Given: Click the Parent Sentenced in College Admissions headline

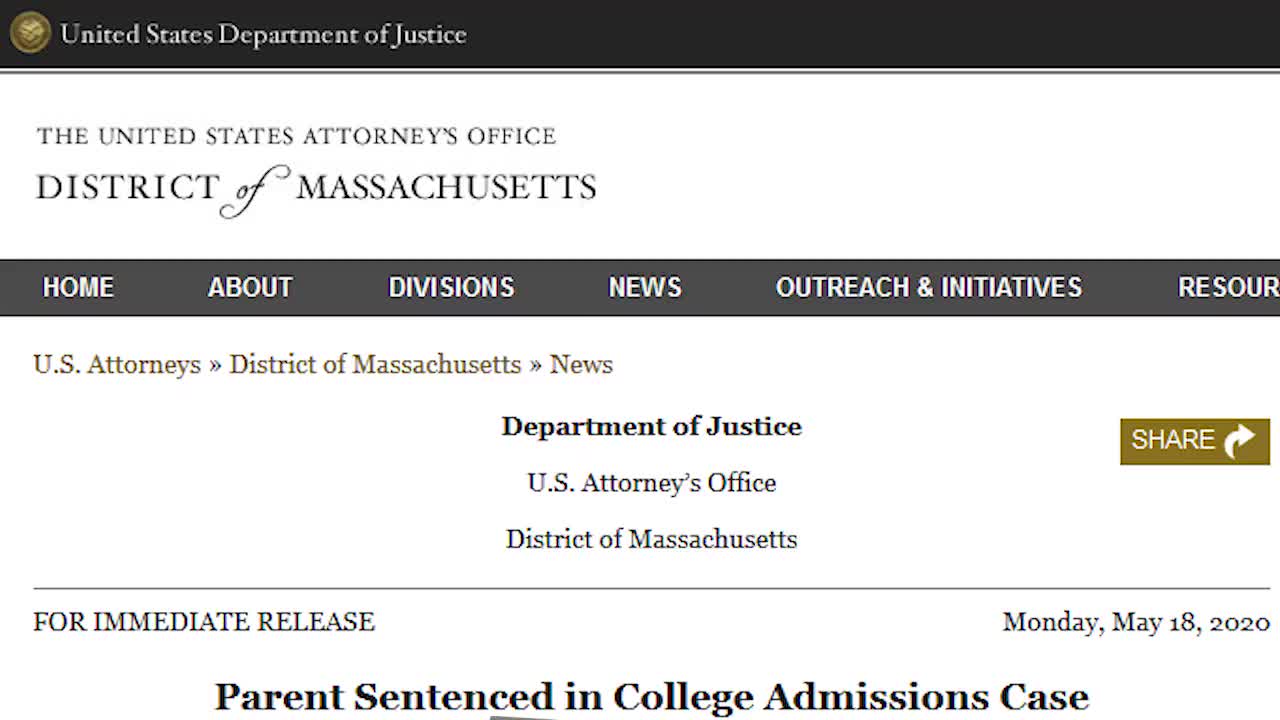Looking at the screenshot, I should point(651,696).
